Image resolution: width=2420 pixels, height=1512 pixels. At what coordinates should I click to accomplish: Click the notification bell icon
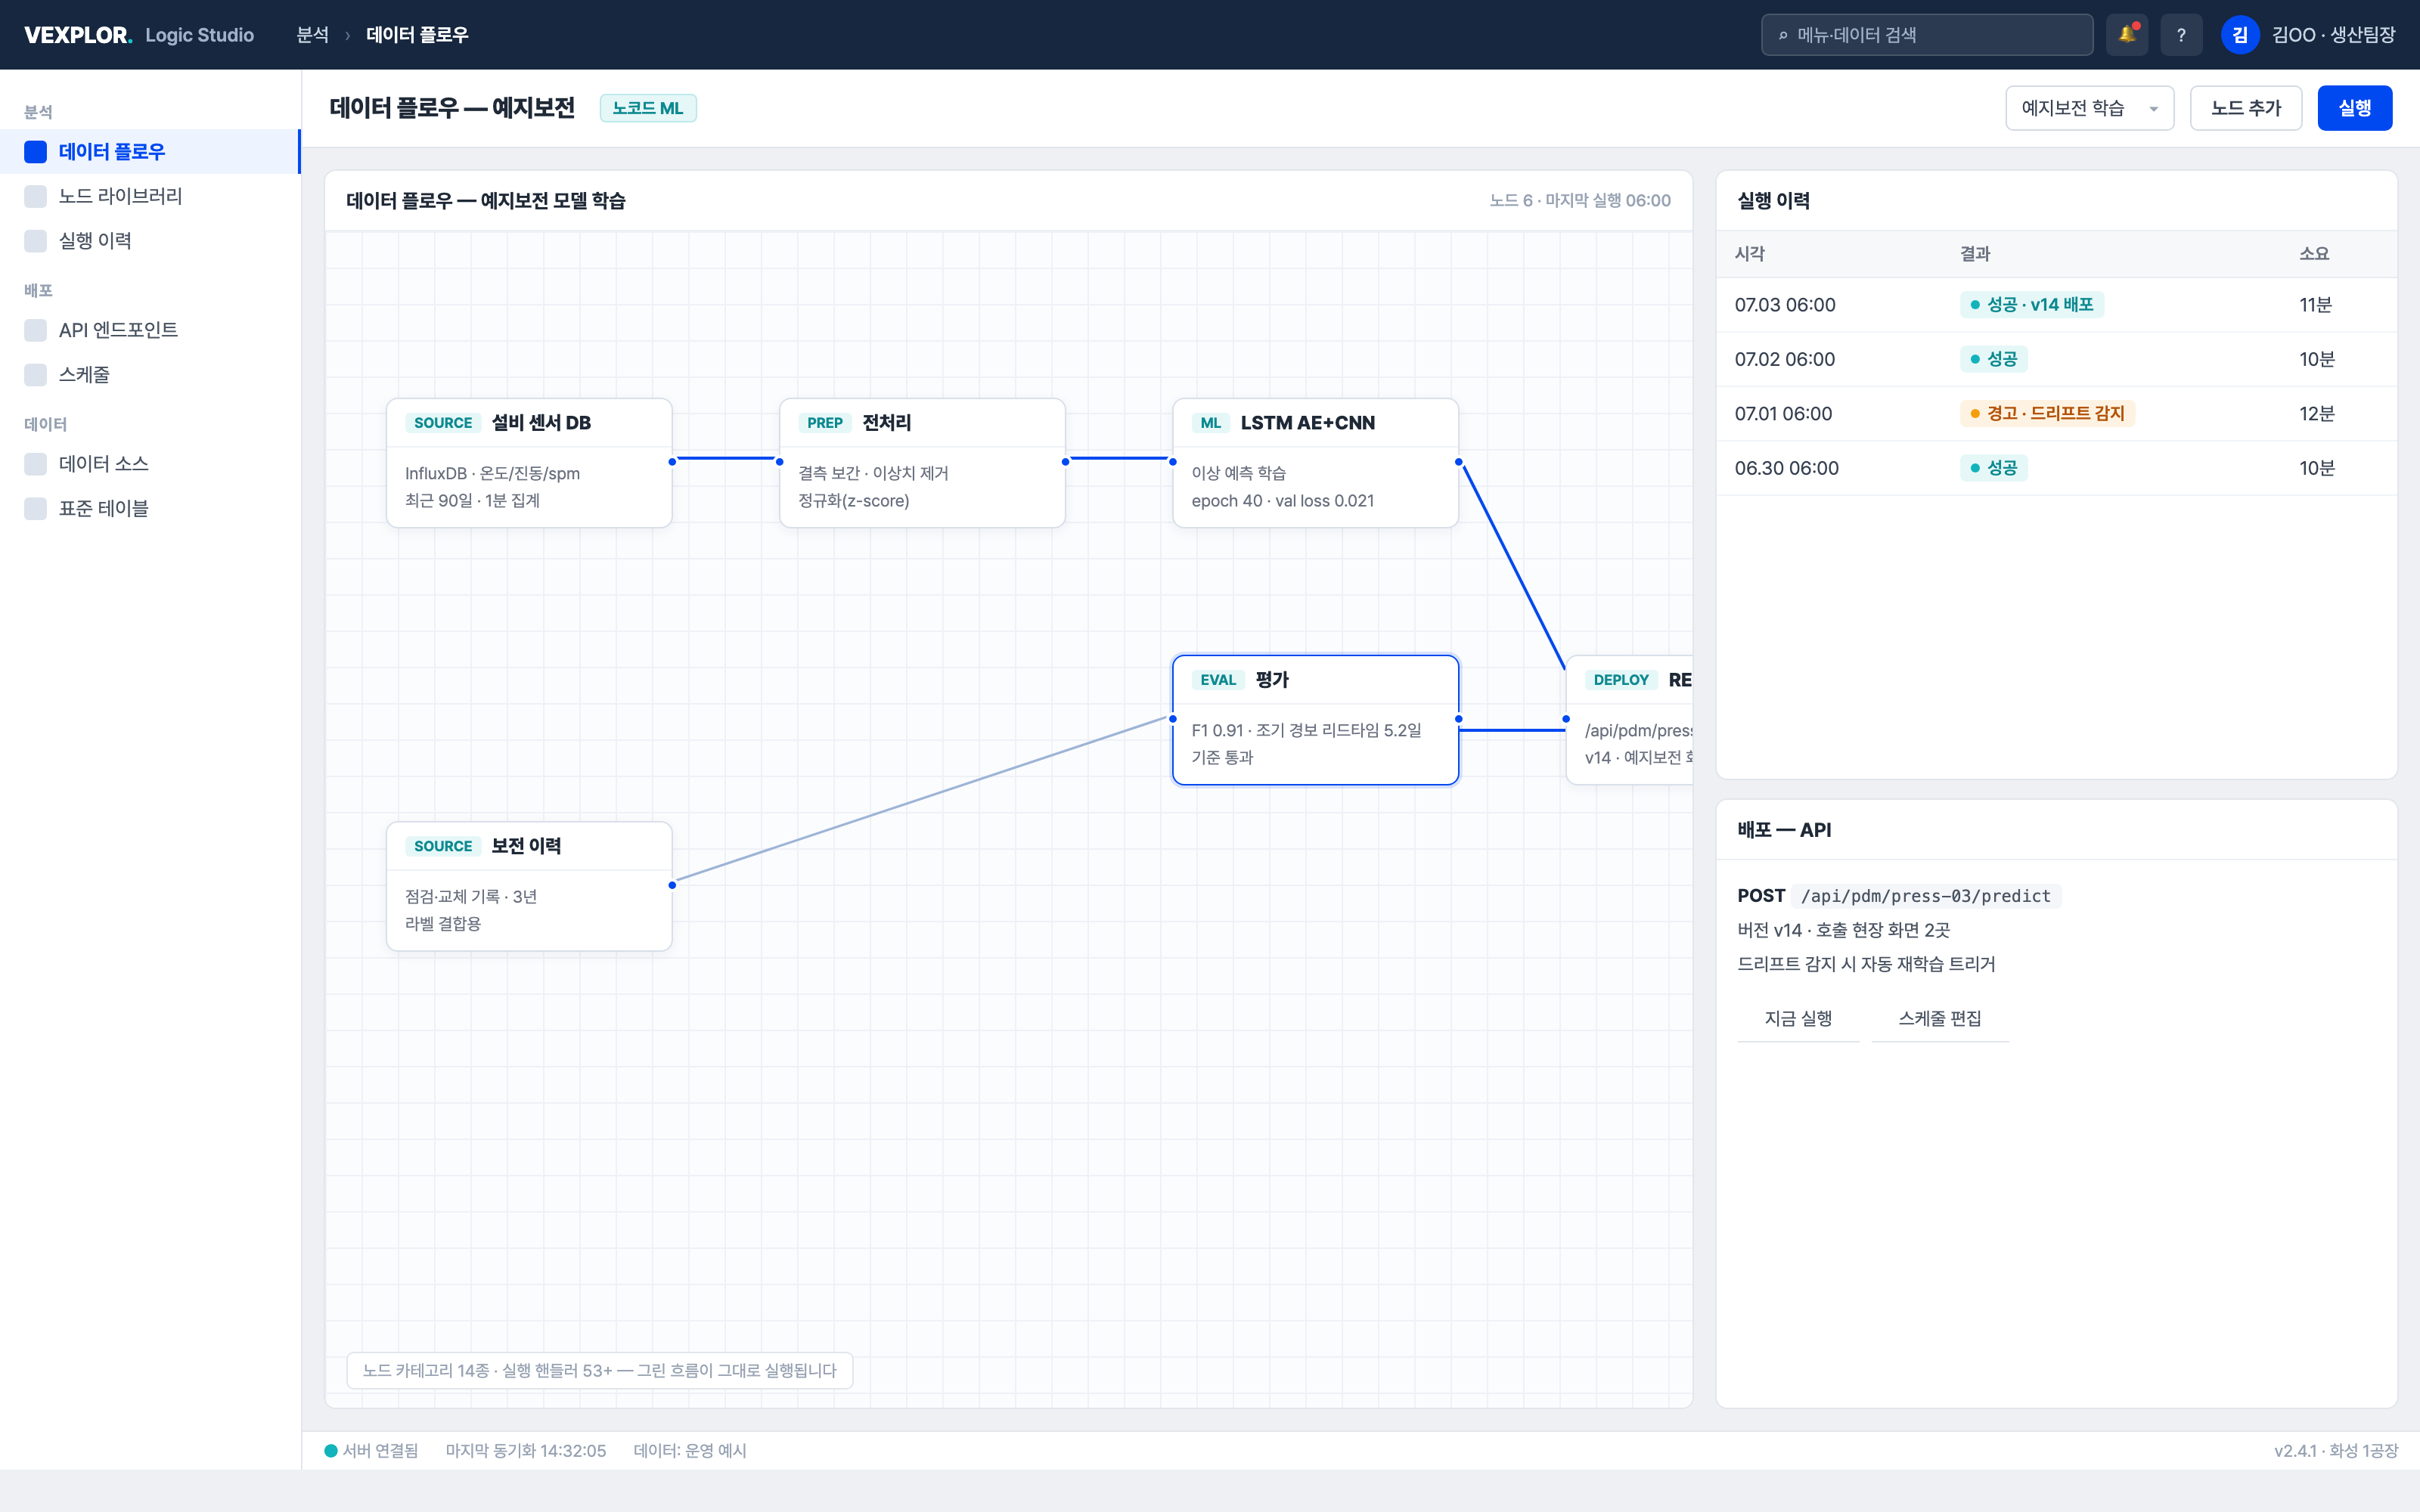click(2126, 35)
